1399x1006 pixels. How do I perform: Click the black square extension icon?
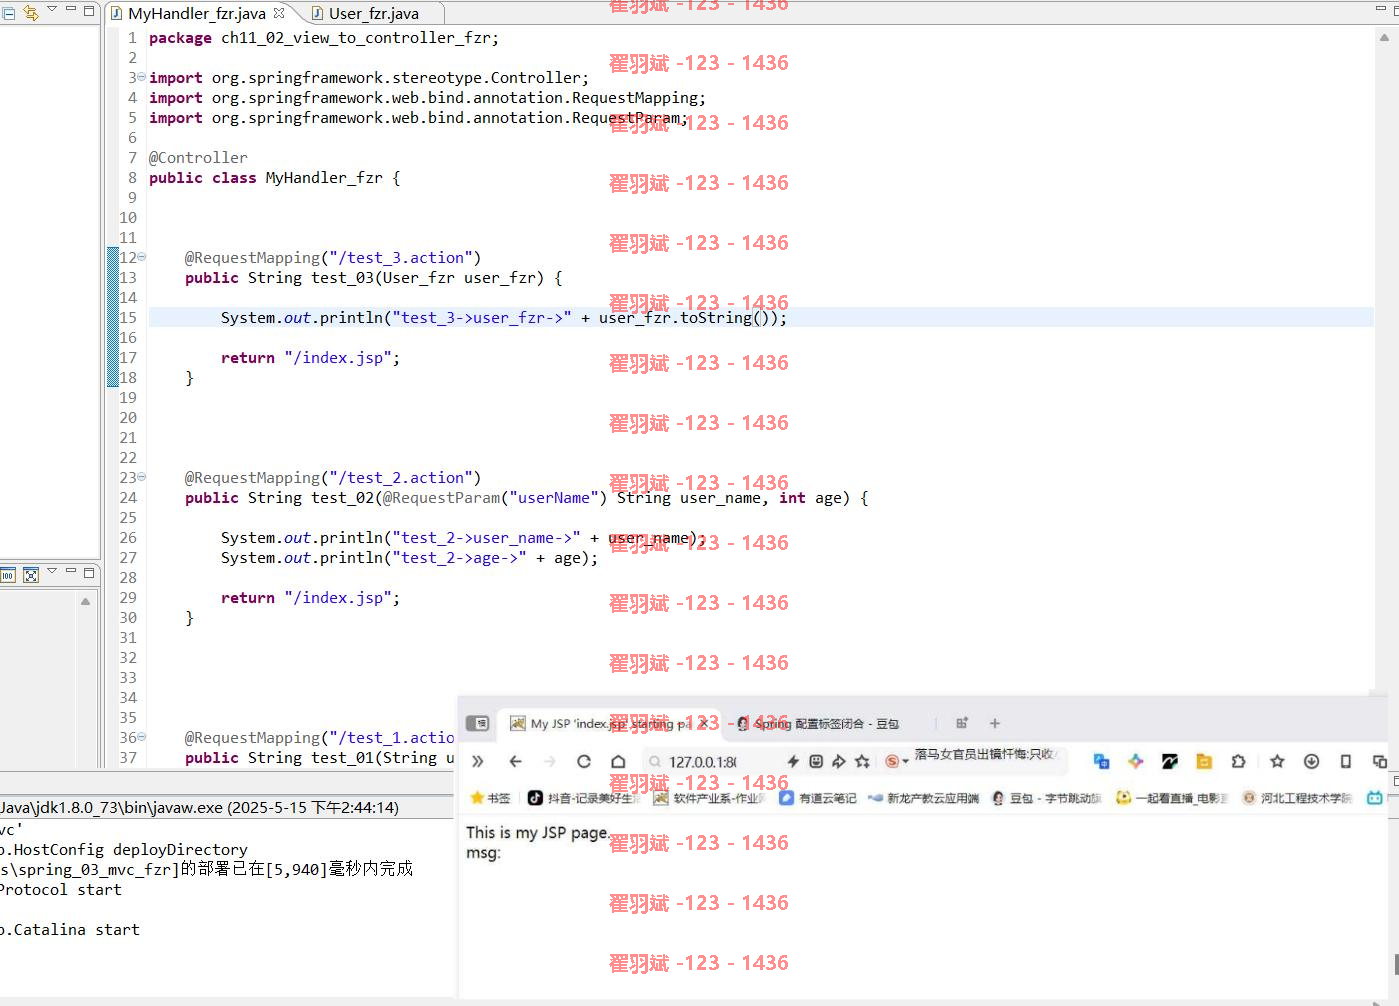1169,761
